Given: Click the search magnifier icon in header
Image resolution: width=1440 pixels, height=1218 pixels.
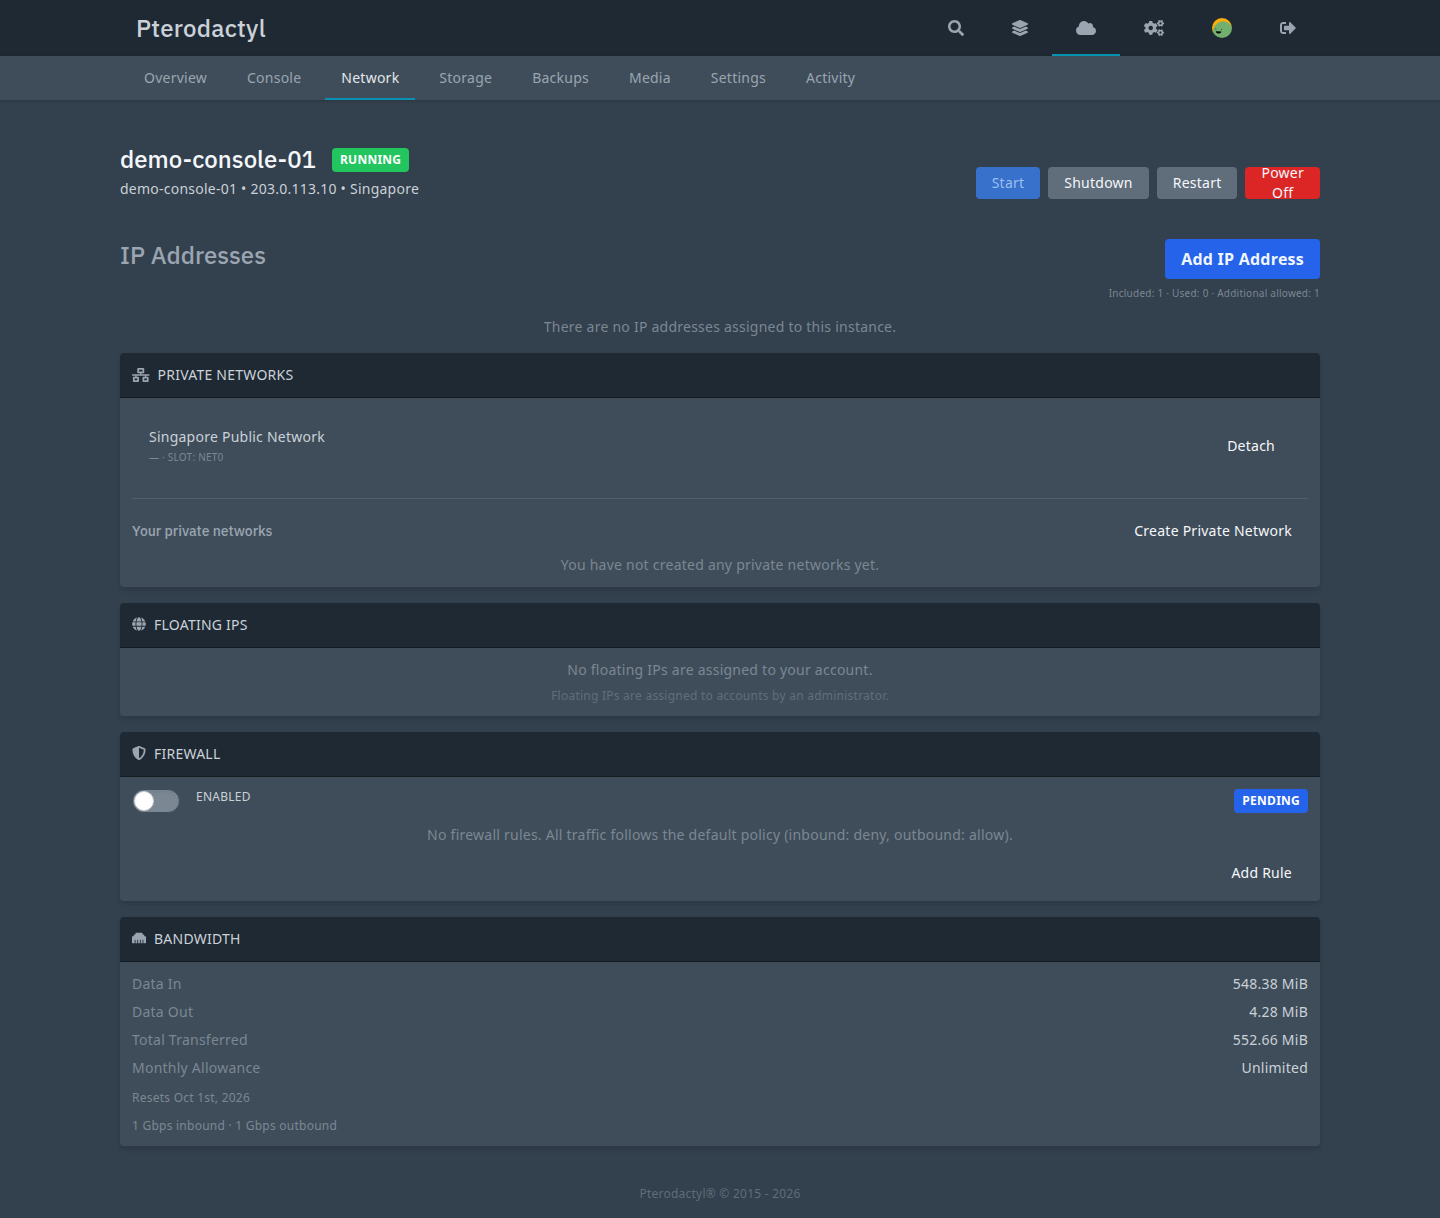Looking at the screenshot, I should tap(956, 28).
